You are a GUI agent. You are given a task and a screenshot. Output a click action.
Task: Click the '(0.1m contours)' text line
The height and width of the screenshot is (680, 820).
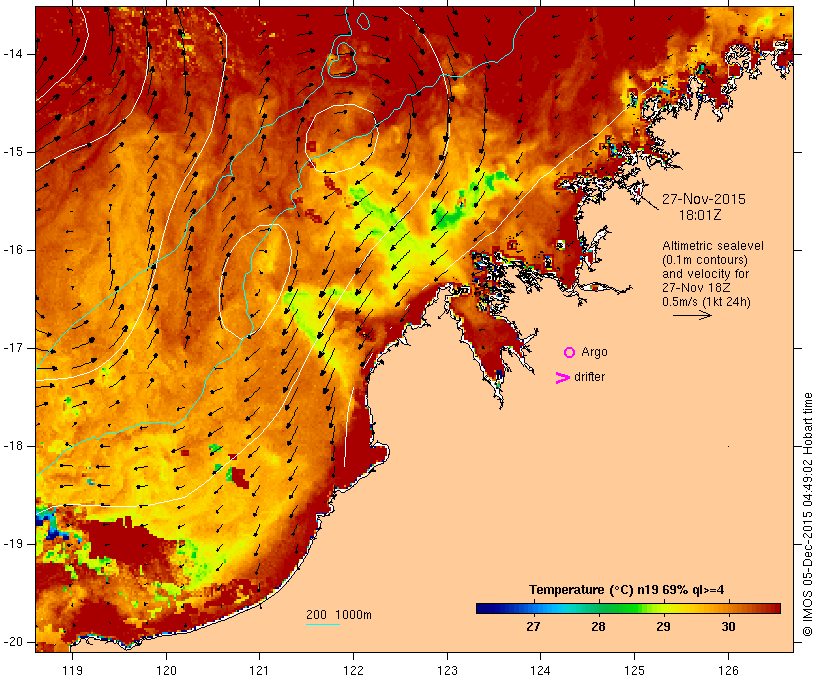(x=704, y=260)
